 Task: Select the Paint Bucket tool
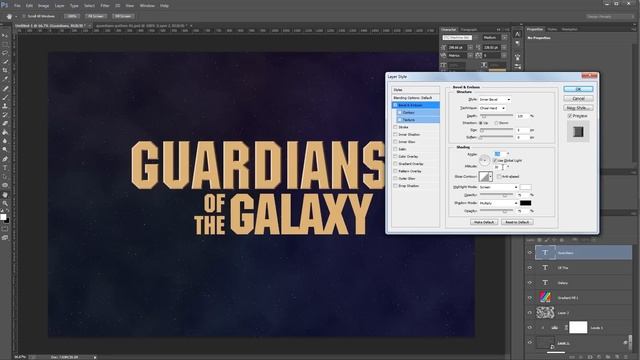point(5,133)
